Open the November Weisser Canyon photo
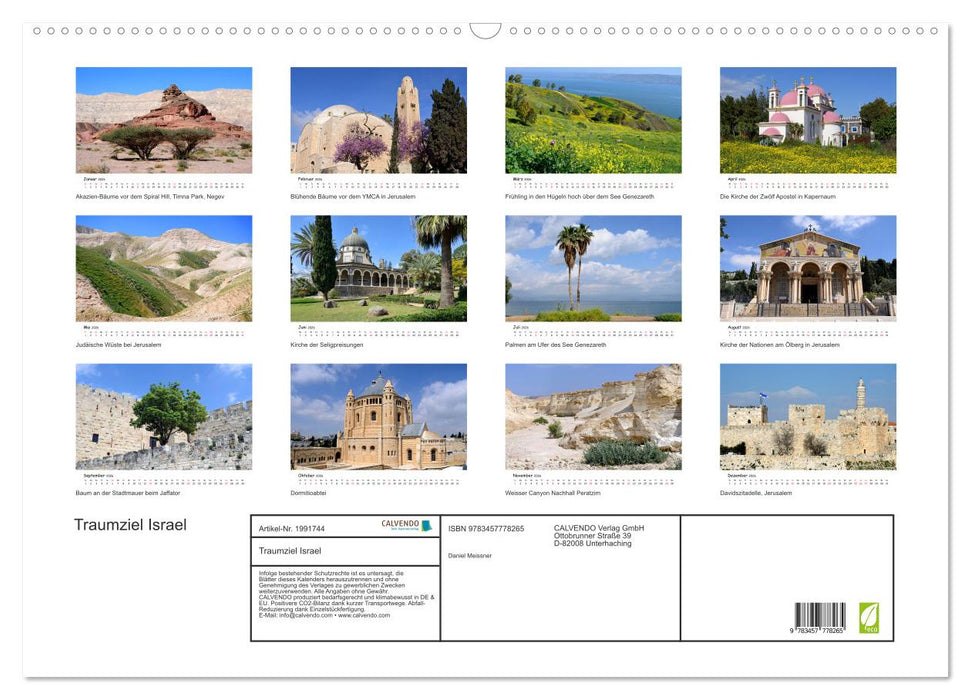The height and width of the screenshot is (700, 971). tap(593, 416)
